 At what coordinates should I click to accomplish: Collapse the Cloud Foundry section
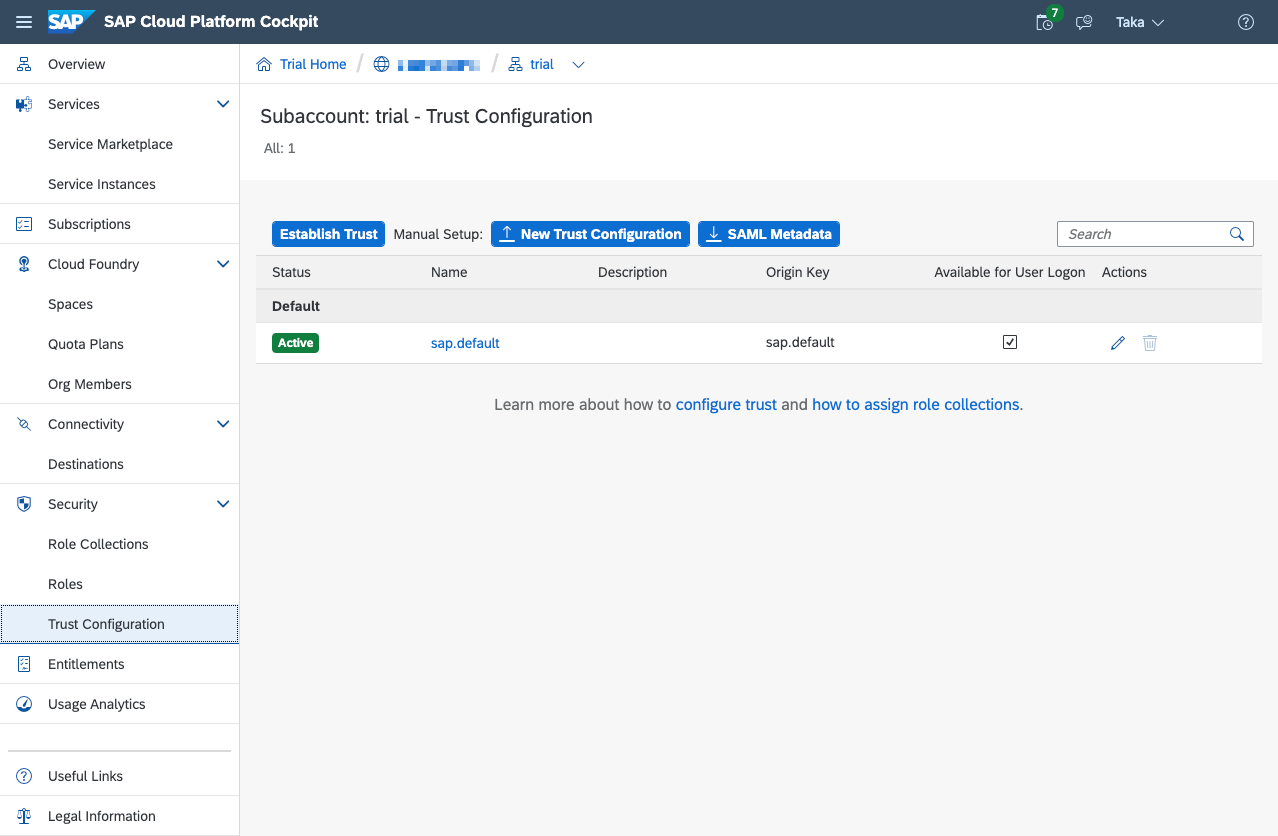pos(223,264)
